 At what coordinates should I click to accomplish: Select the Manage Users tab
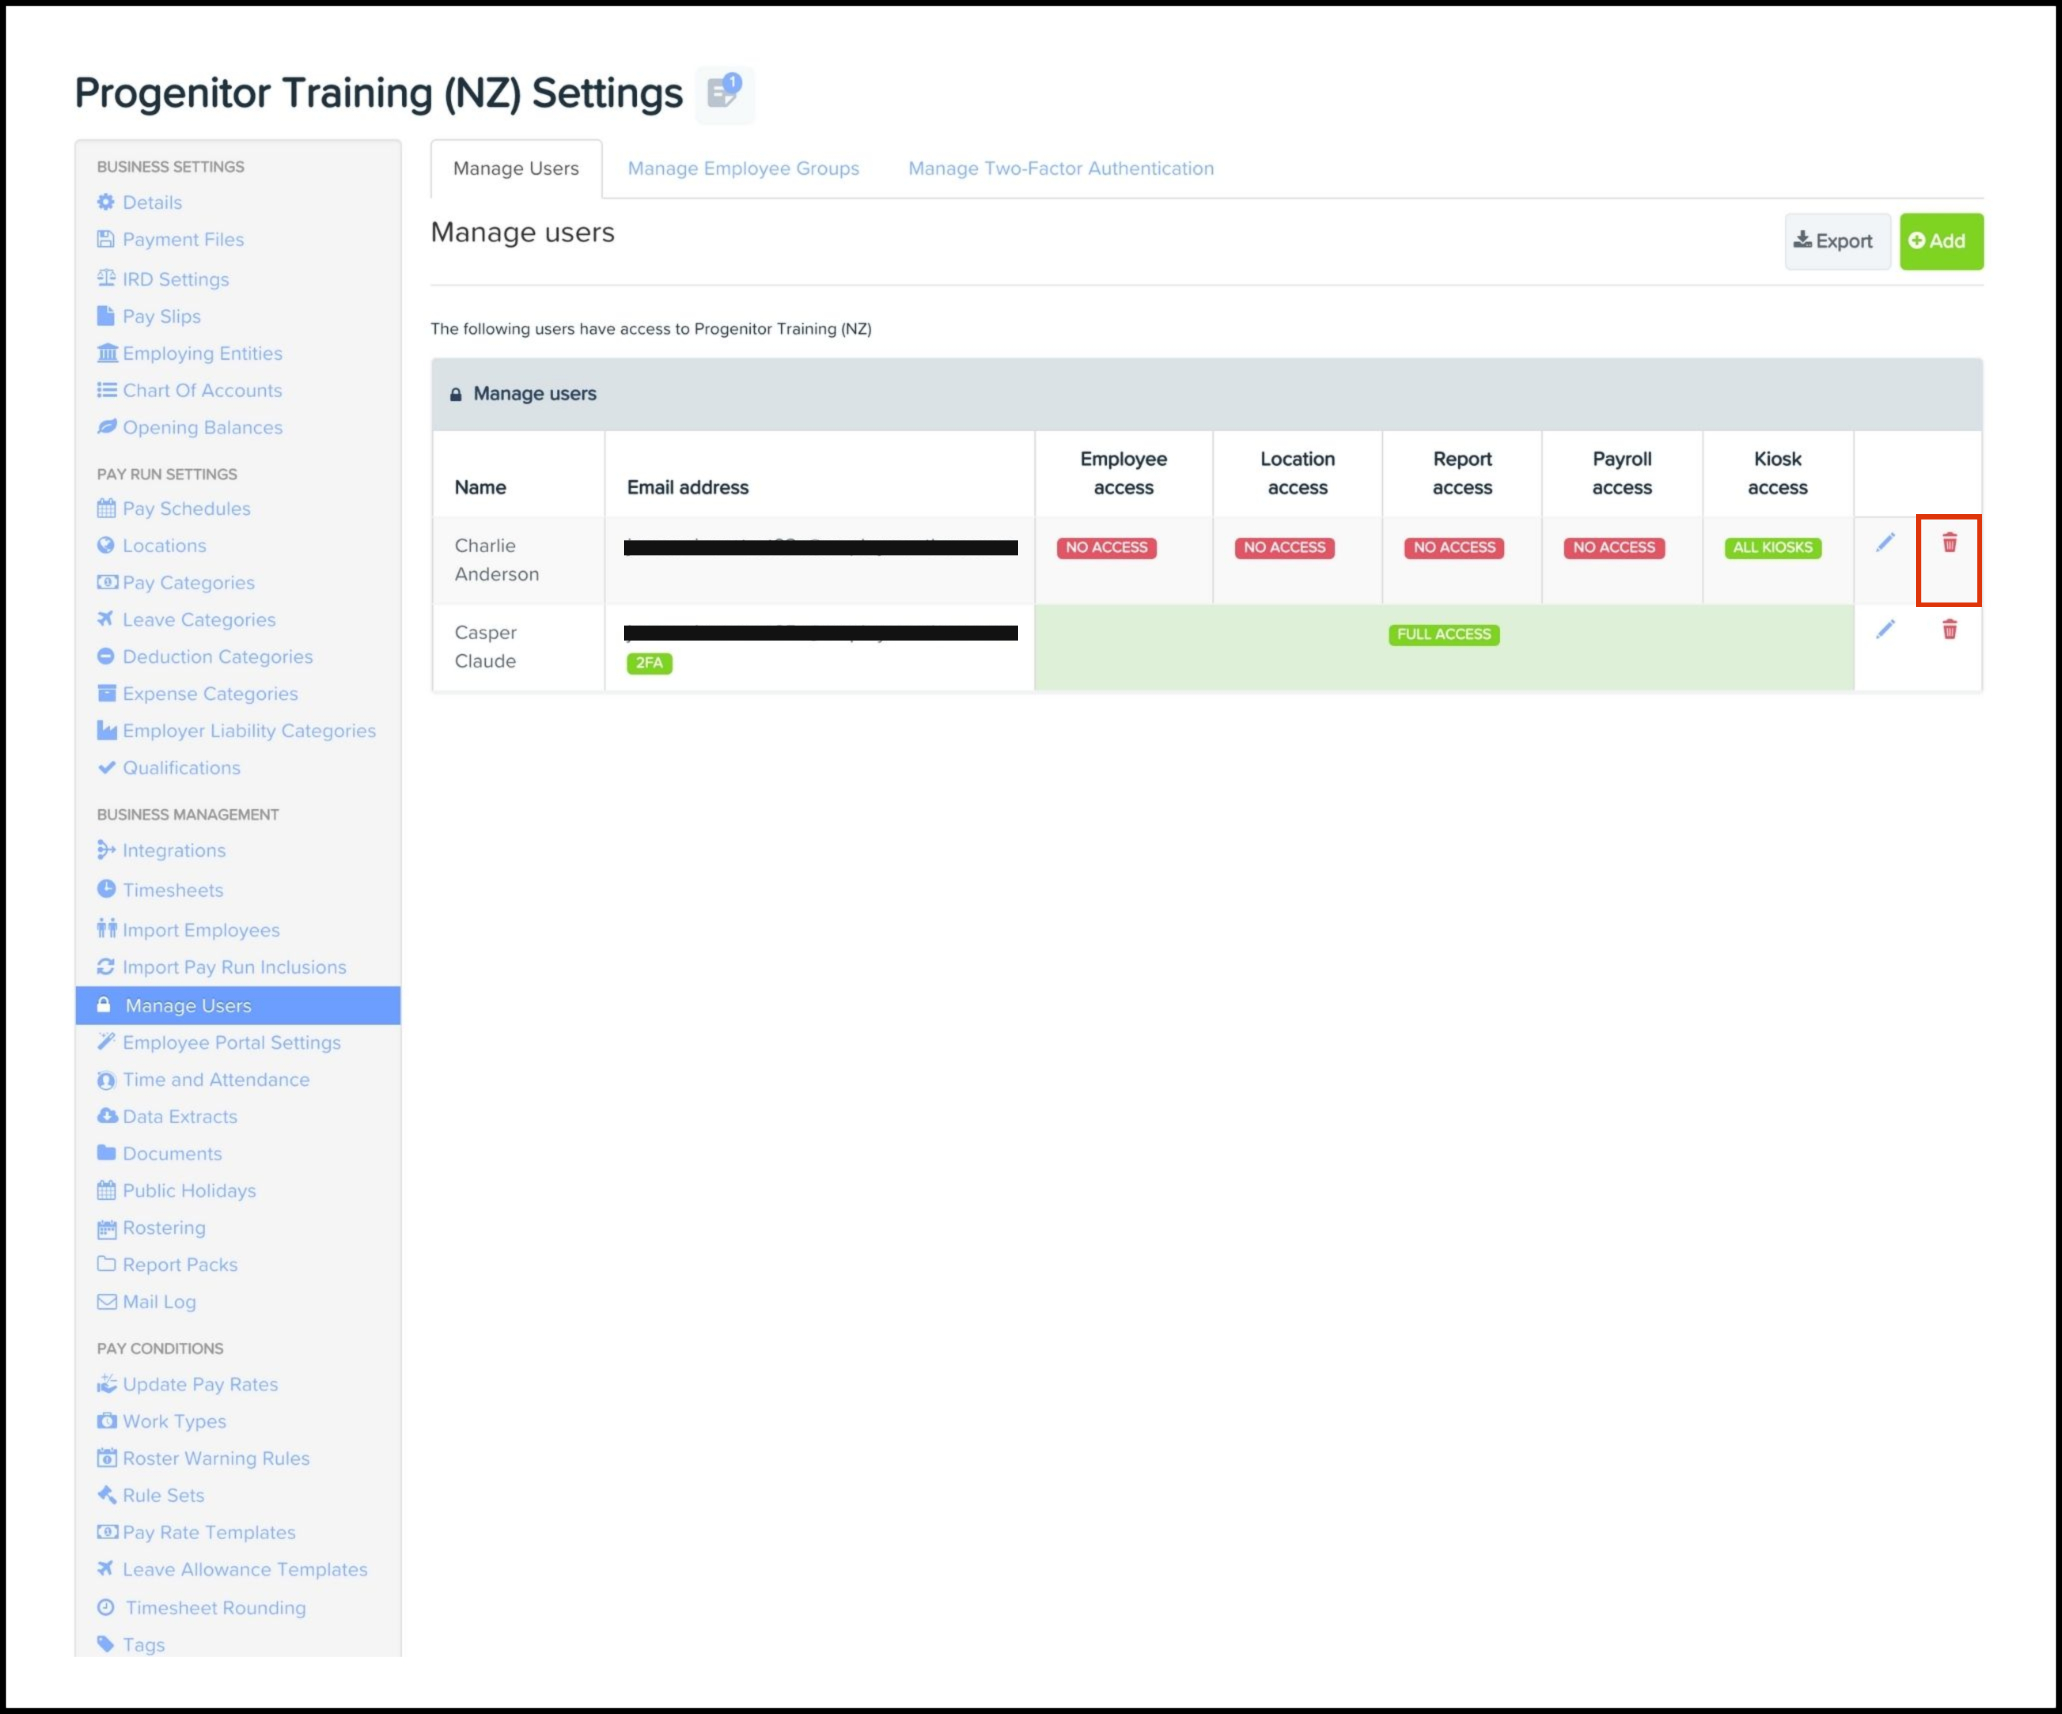point(516,168)
